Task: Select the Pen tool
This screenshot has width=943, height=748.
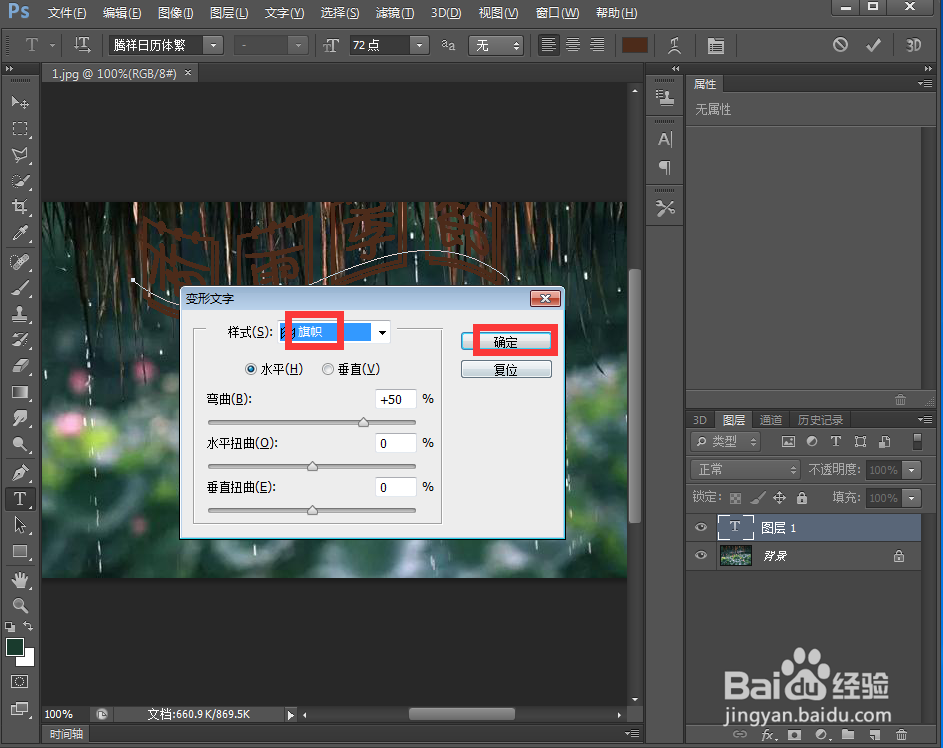Action: point(20,473)
